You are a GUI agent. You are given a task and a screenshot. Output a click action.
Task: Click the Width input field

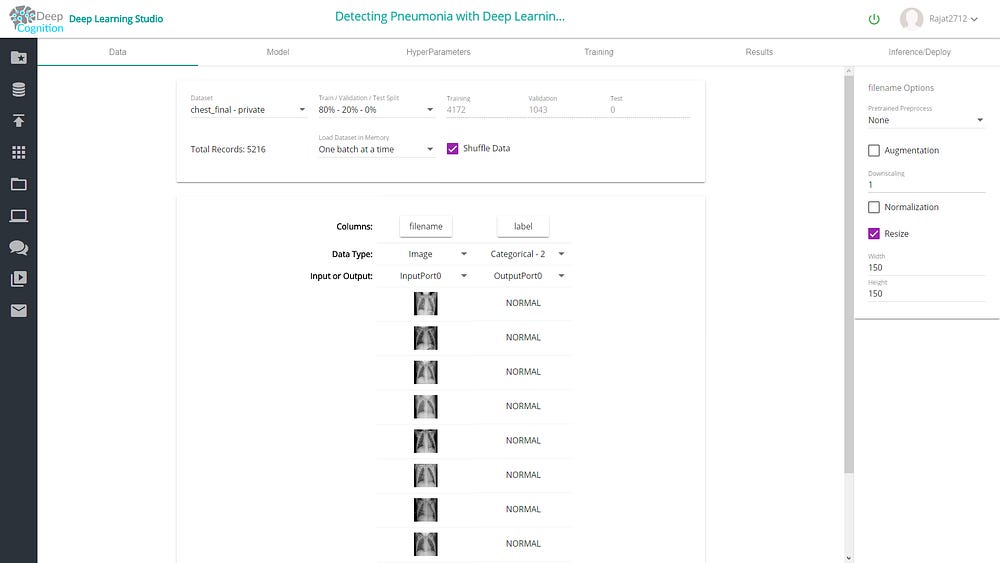point(926,267)
